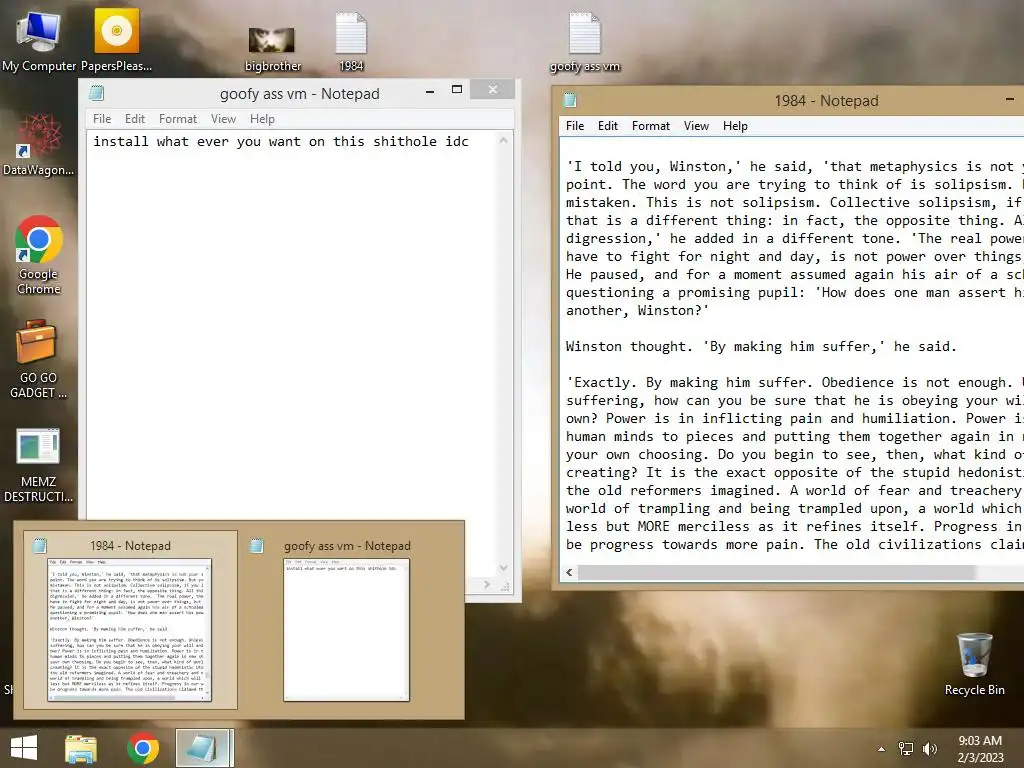The image size is (1024, 768).
Task: Click the goofy ass vm Notepad title bar
Action: [299, 93]
